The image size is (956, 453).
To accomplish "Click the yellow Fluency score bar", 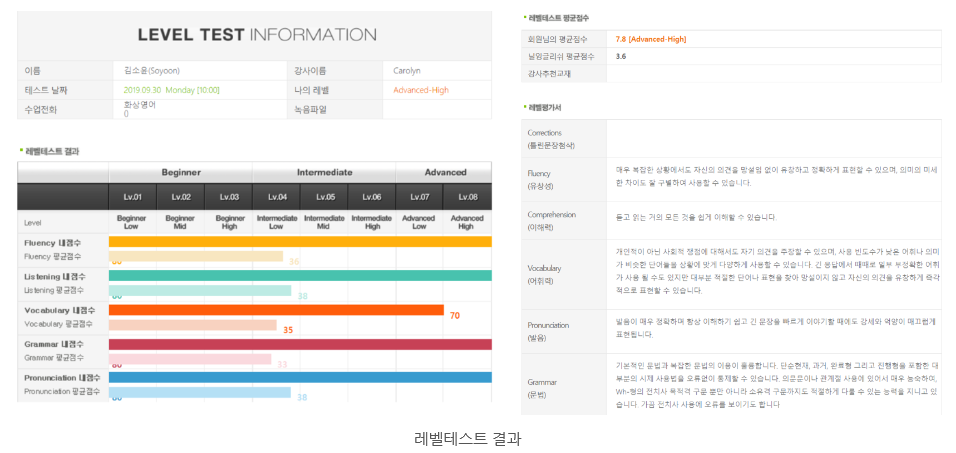I will (x=300, y=242).
